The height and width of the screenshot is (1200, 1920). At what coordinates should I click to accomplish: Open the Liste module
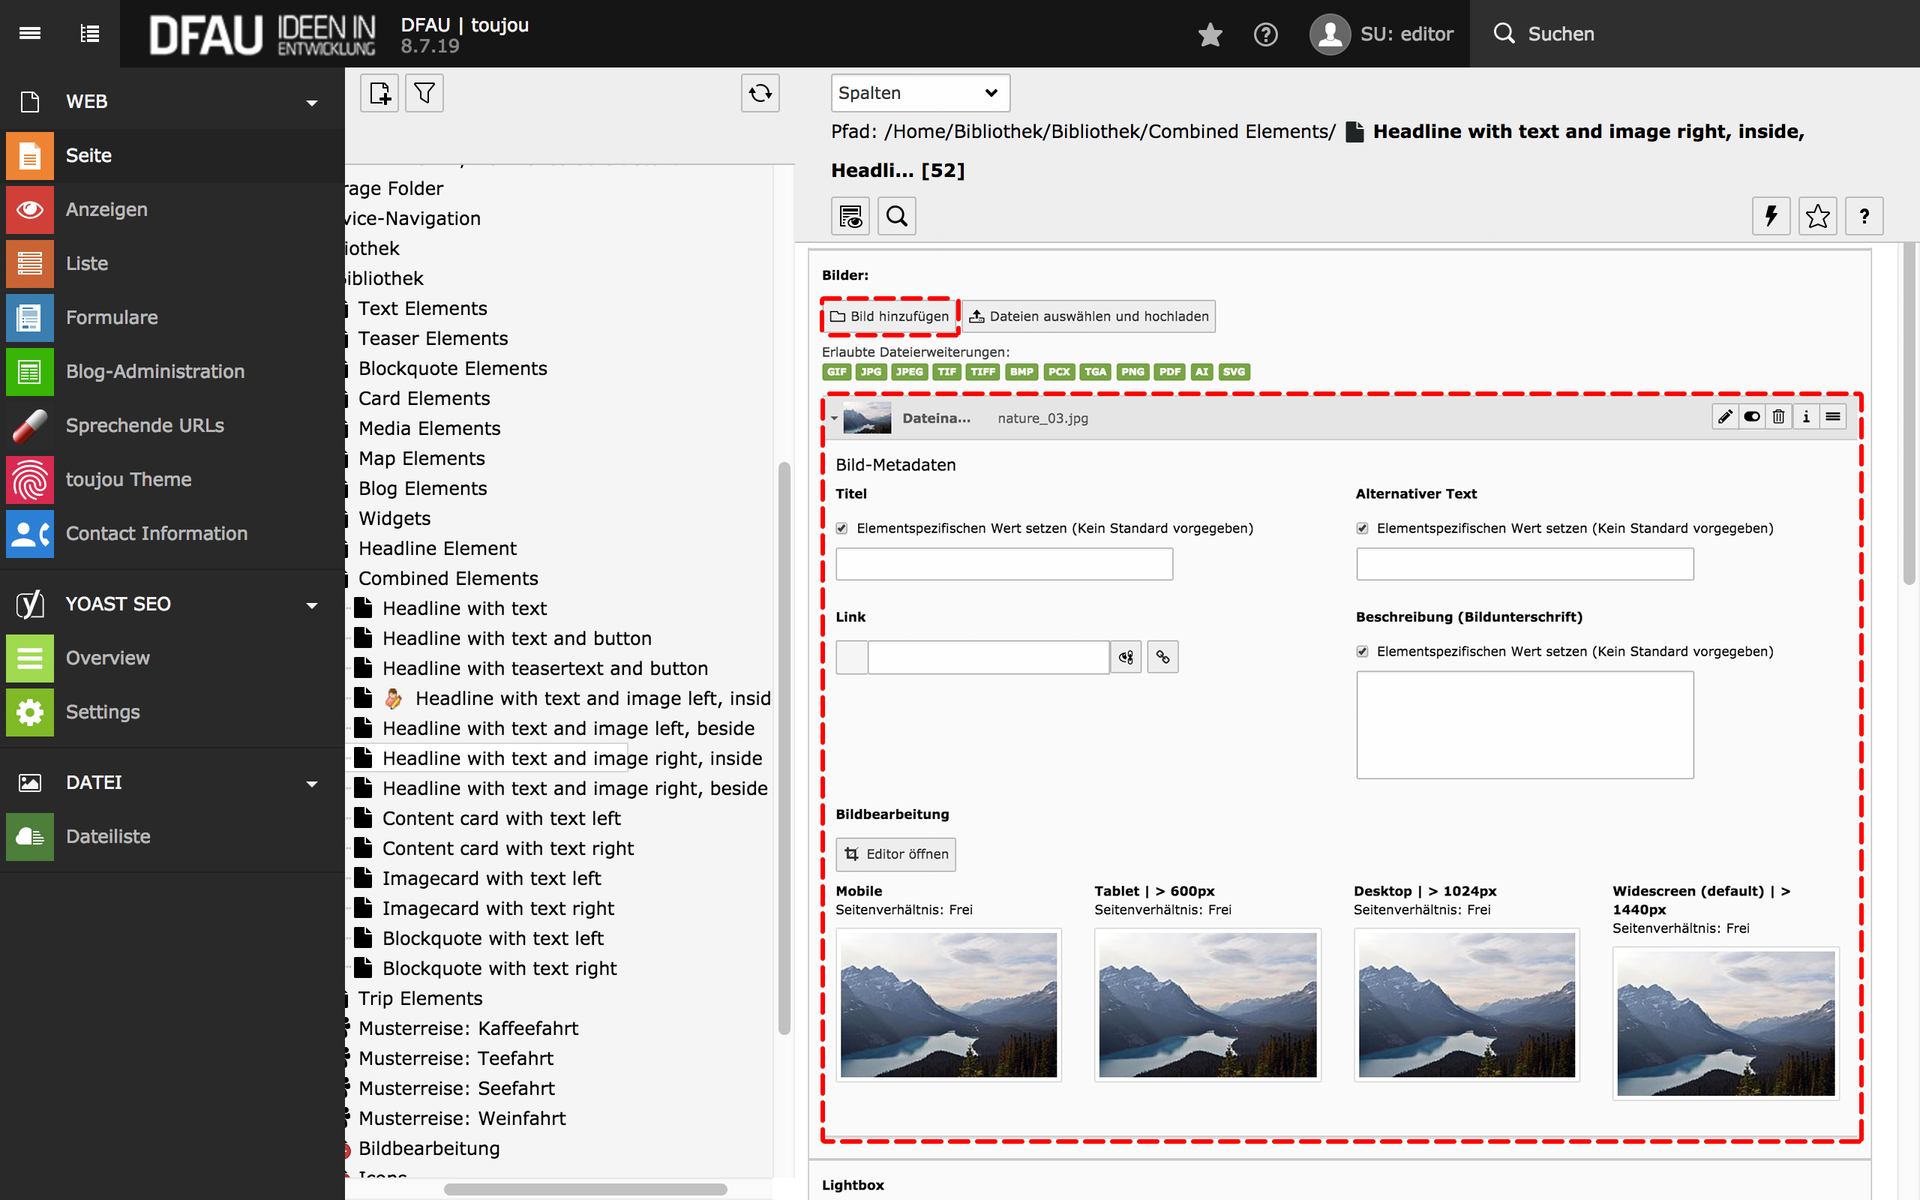tap(87, 263)
